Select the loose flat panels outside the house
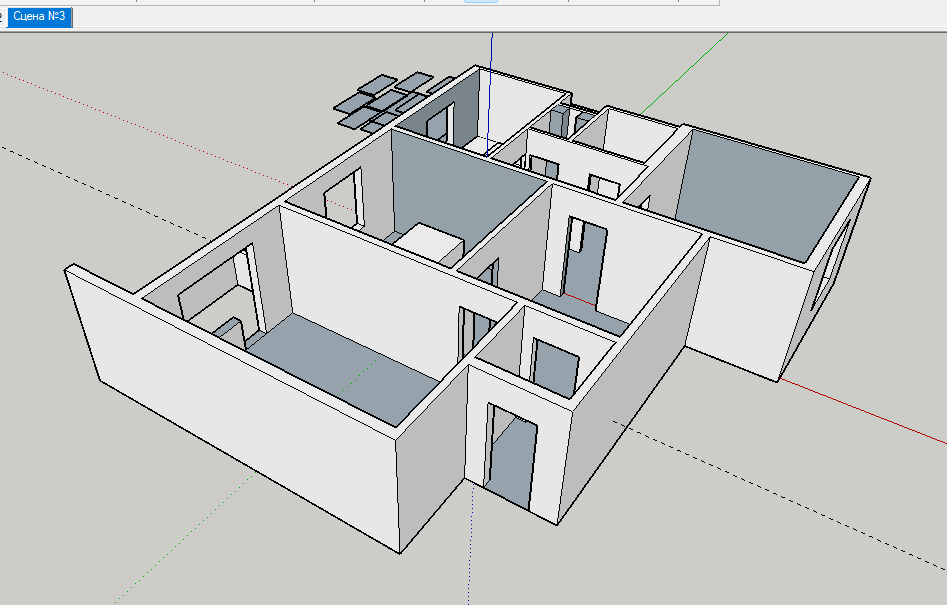 (x=390, y=101)
